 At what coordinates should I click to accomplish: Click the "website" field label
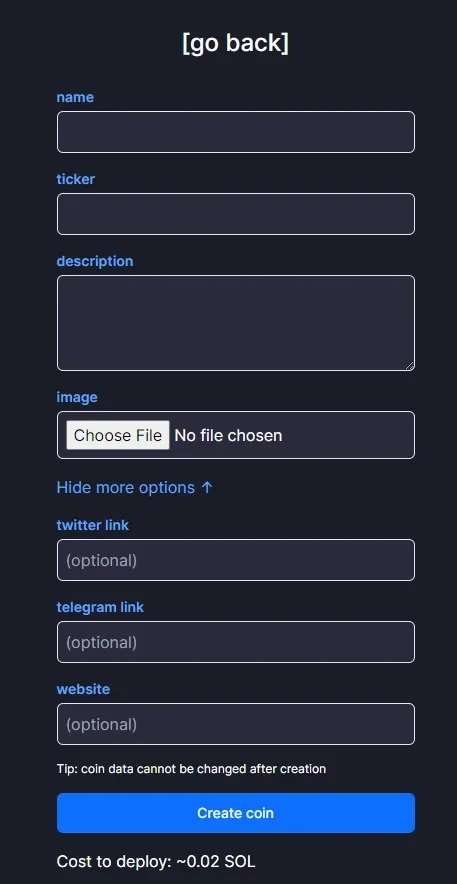[83, 689]
